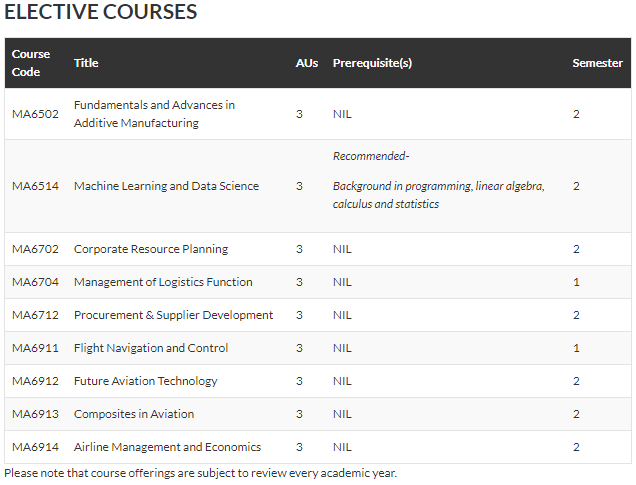Screen dimensions: 636x485
Task: Click the Course Code column header
Action: pos(31,63)
